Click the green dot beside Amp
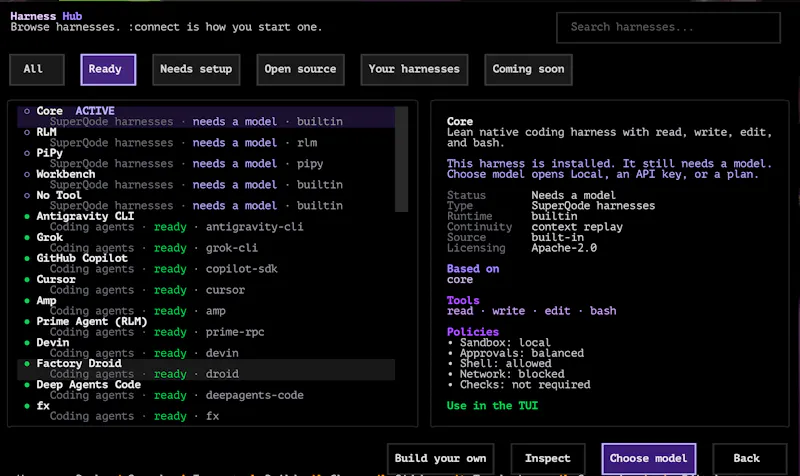The width and height of the screenshot is (800, 476). (27, 300)
